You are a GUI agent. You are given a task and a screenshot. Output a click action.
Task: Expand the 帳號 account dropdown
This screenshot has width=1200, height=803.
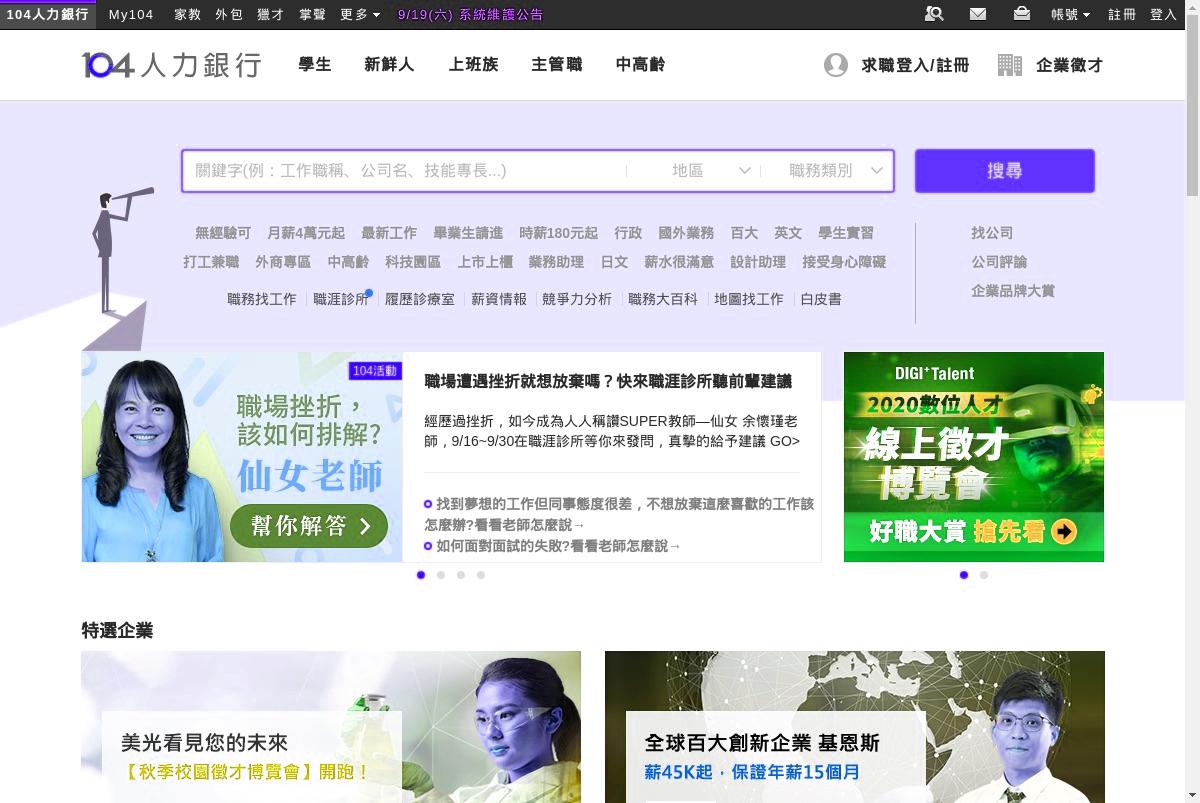point(1070,14)
